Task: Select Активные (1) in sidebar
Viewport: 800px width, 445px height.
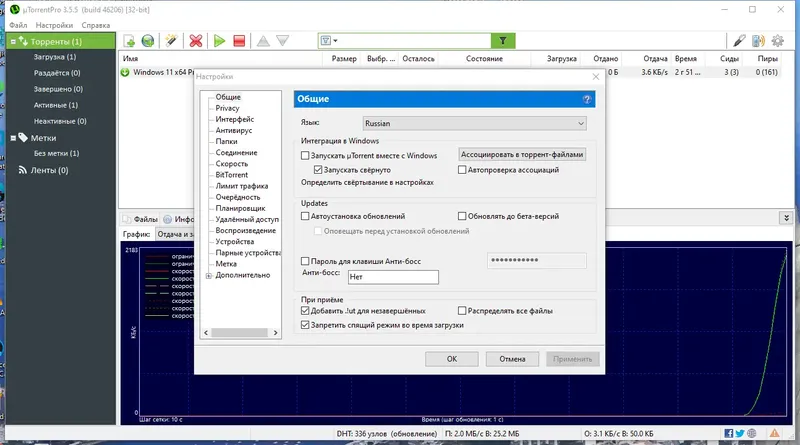Action: click(x=56, y=105)
